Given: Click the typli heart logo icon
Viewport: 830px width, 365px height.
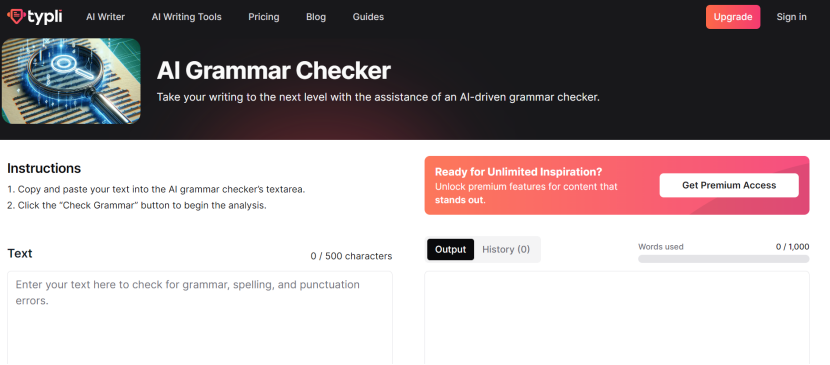Looking at the screenshot, I should coord(16,17).
